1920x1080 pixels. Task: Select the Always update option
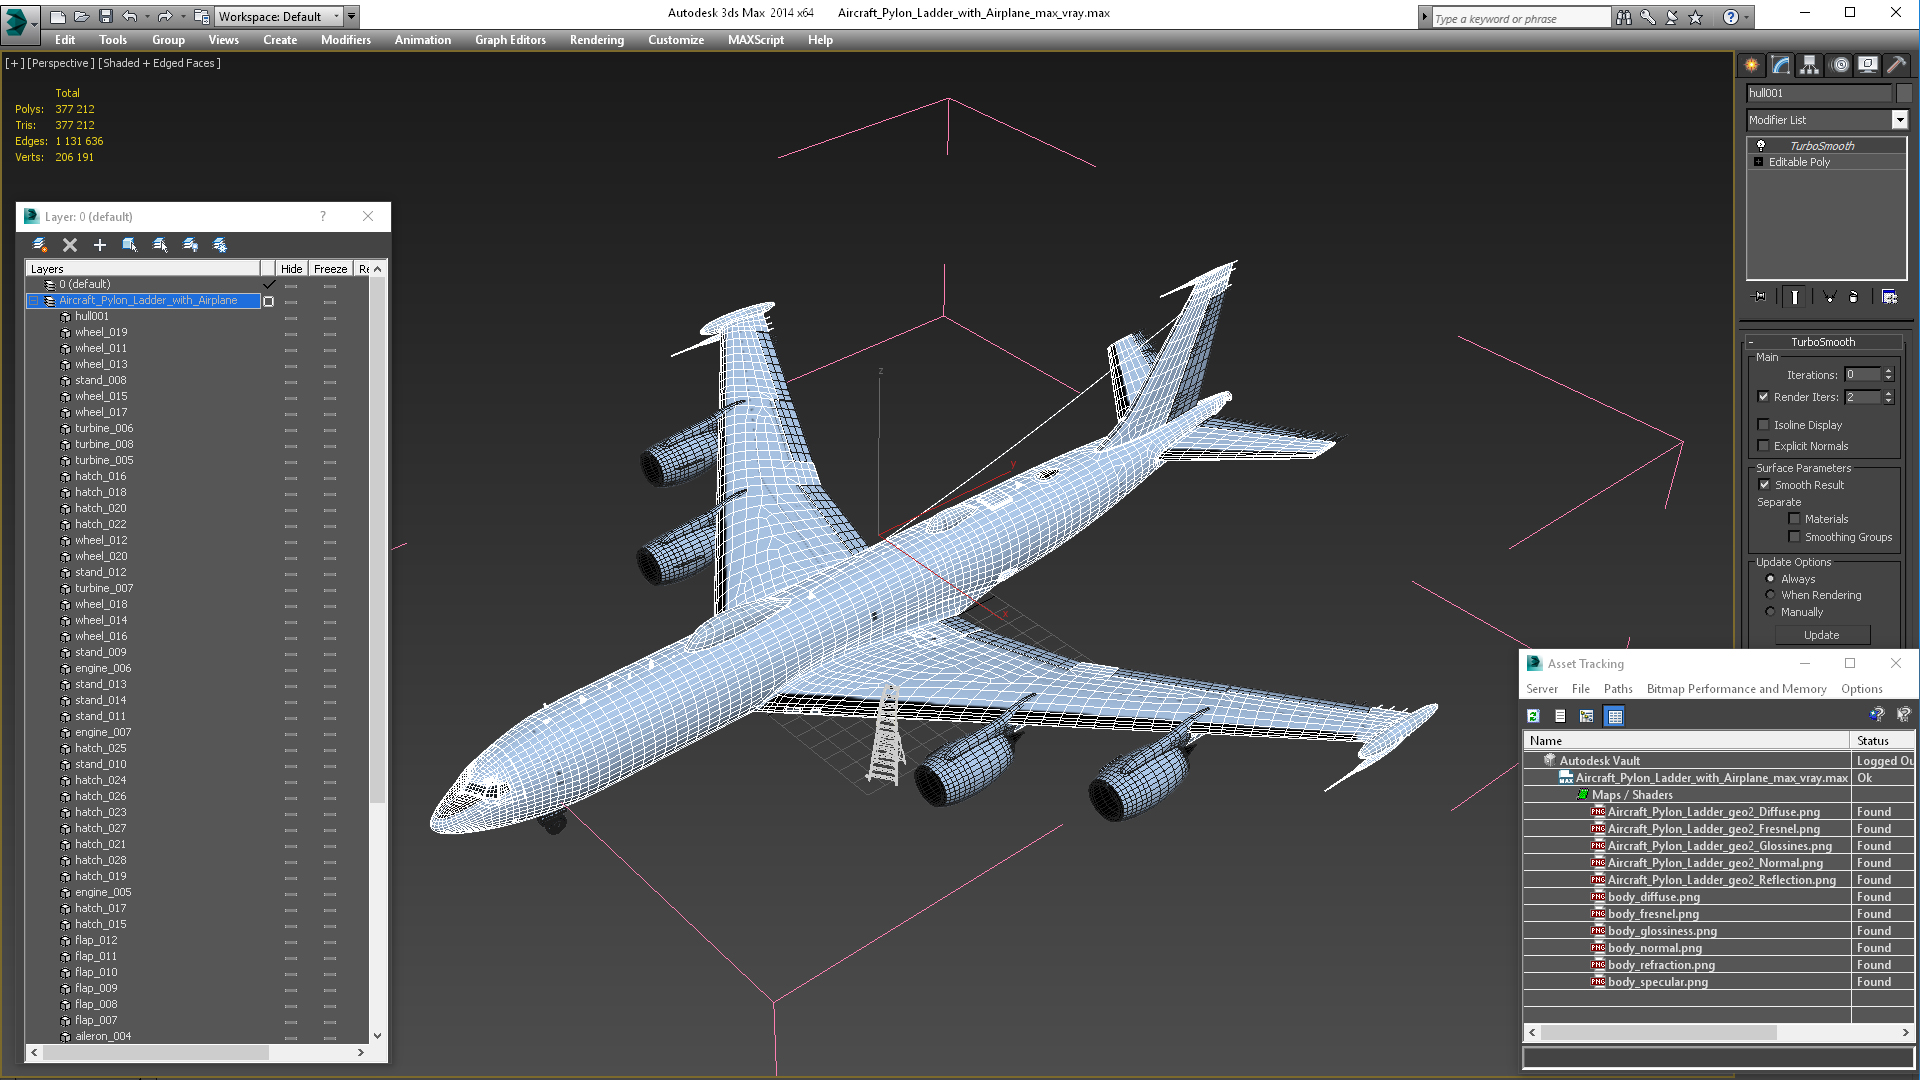pos(1770,579)
